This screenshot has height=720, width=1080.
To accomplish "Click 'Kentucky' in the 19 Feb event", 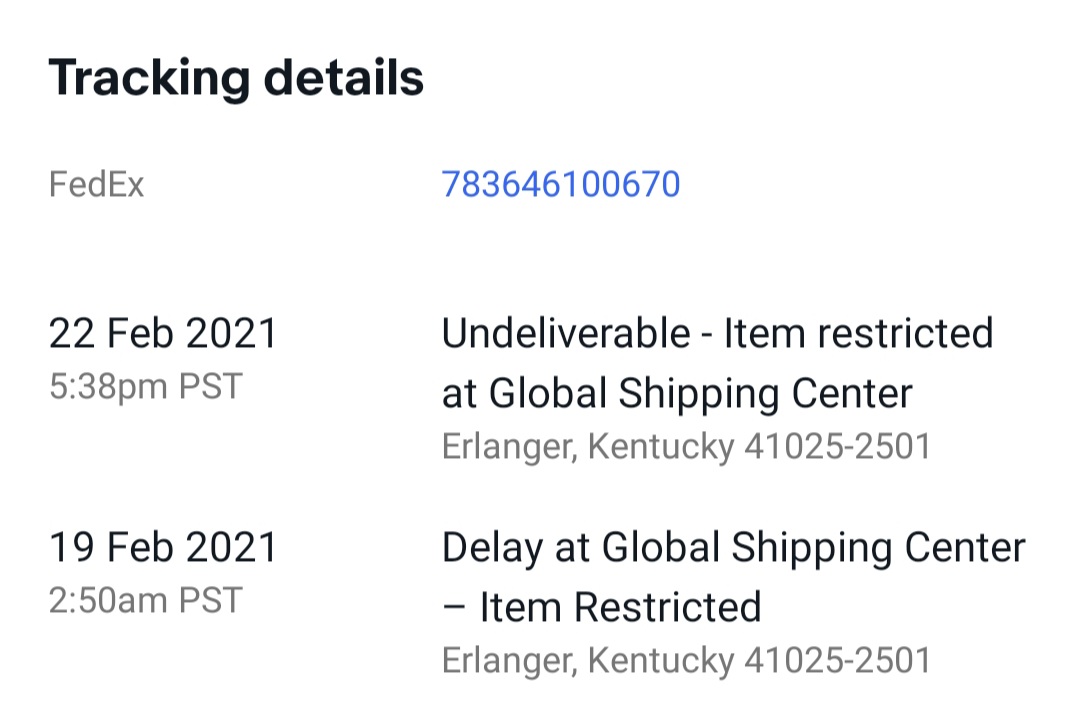I will [660, 660].
